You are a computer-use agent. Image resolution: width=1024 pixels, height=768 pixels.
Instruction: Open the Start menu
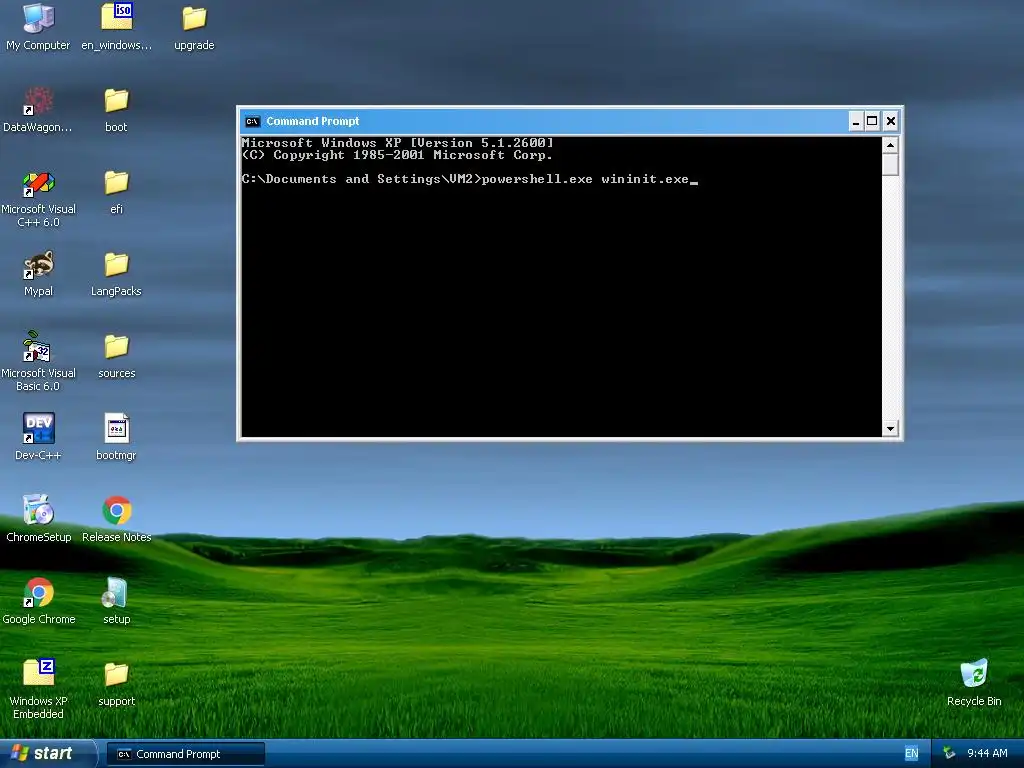click(x=46, y=754)
